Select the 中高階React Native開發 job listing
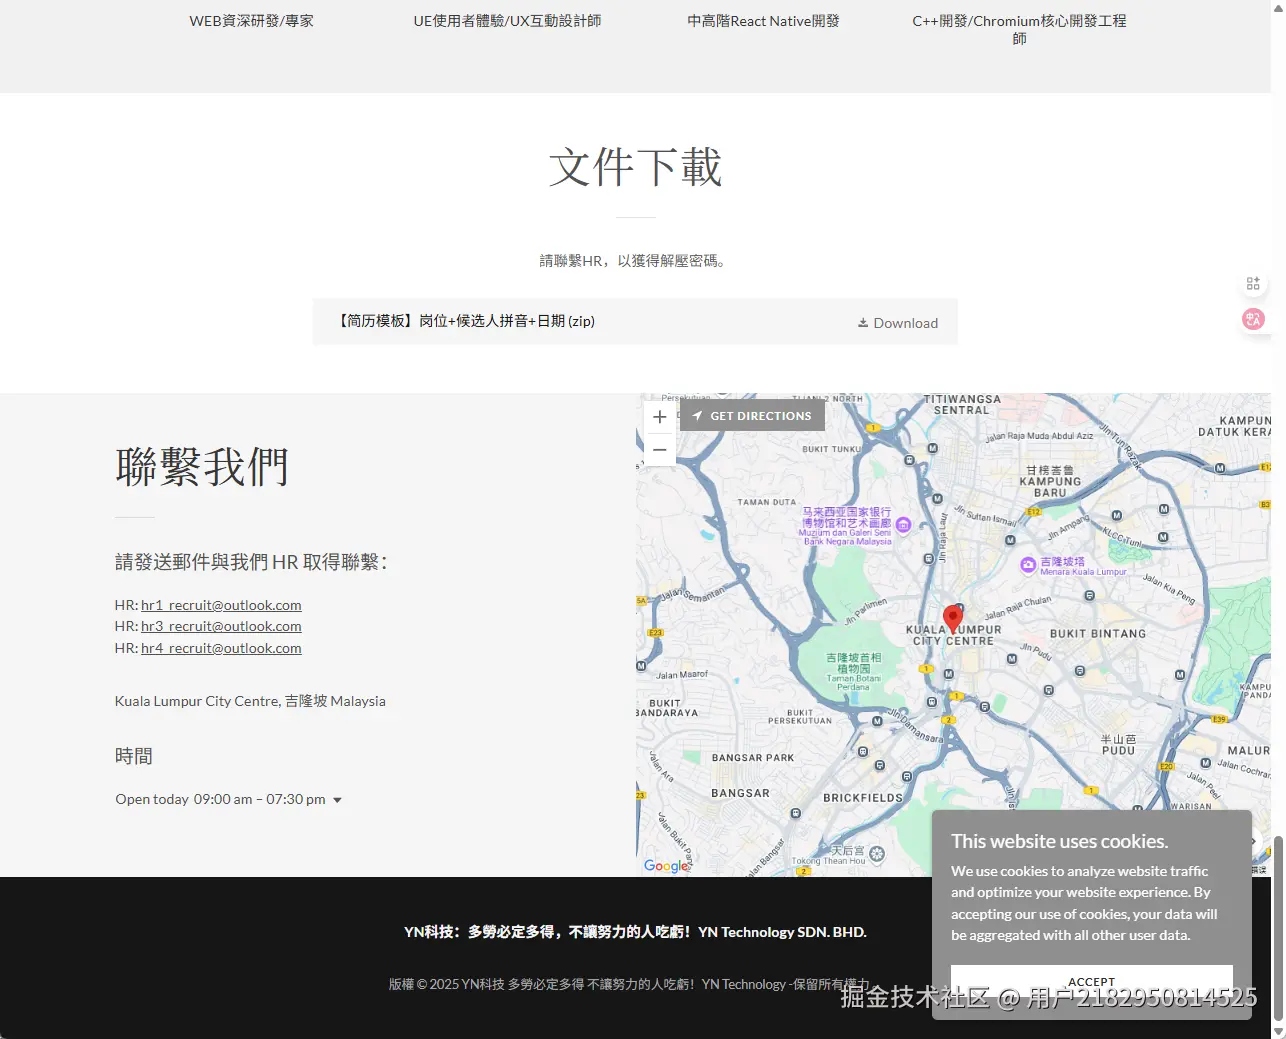This screenshot has width=1286, height=1039. pyautogui.click(x=764, y=20)
